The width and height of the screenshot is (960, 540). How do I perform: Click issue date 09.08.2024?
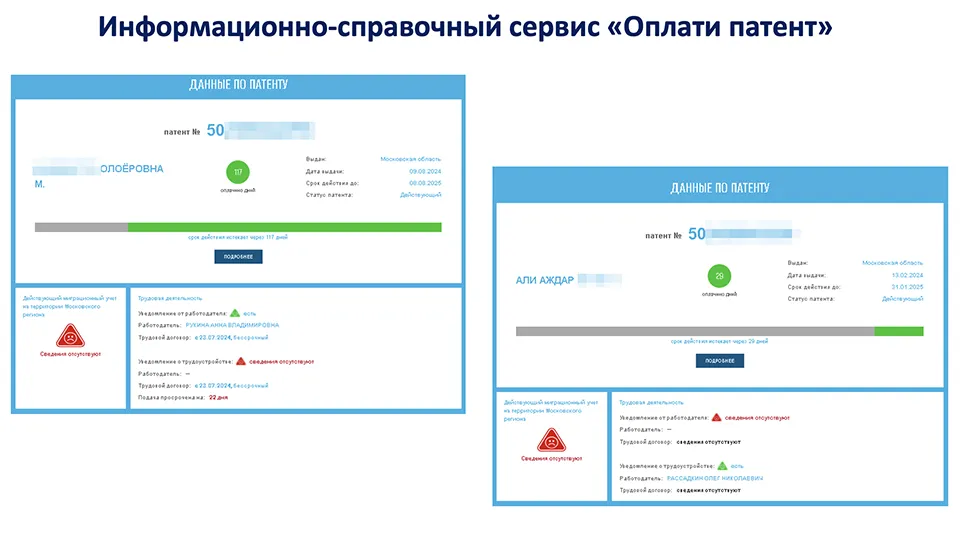pos(425,171)
